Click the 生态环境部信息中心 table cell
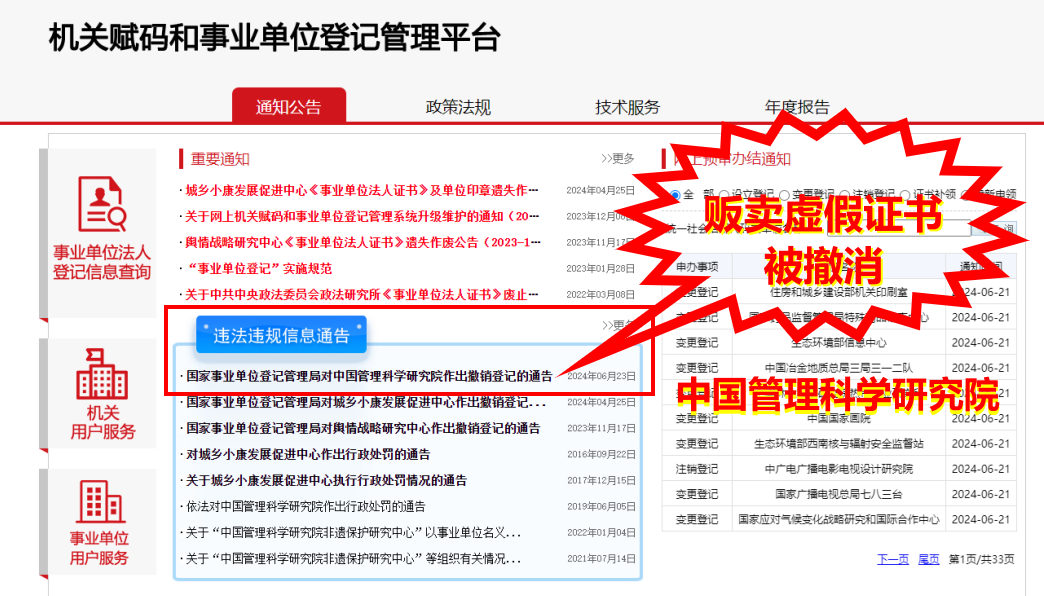1044x596 pixels. point(839,343)
